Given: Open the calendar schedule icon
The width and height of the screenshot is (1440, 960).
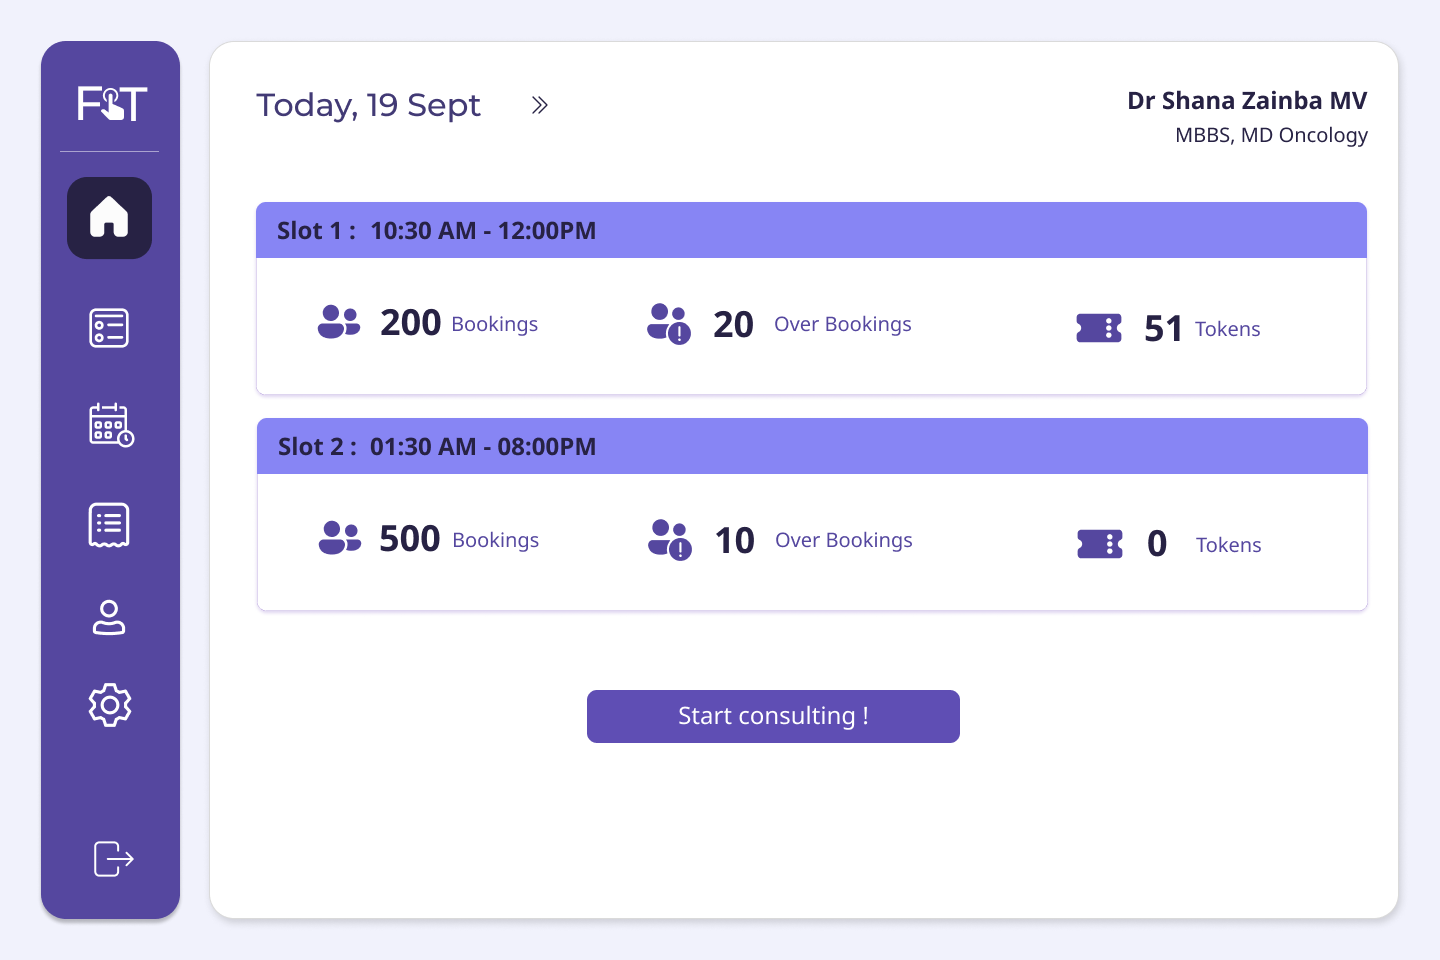Looking at the screenshot, I should 111,425.
